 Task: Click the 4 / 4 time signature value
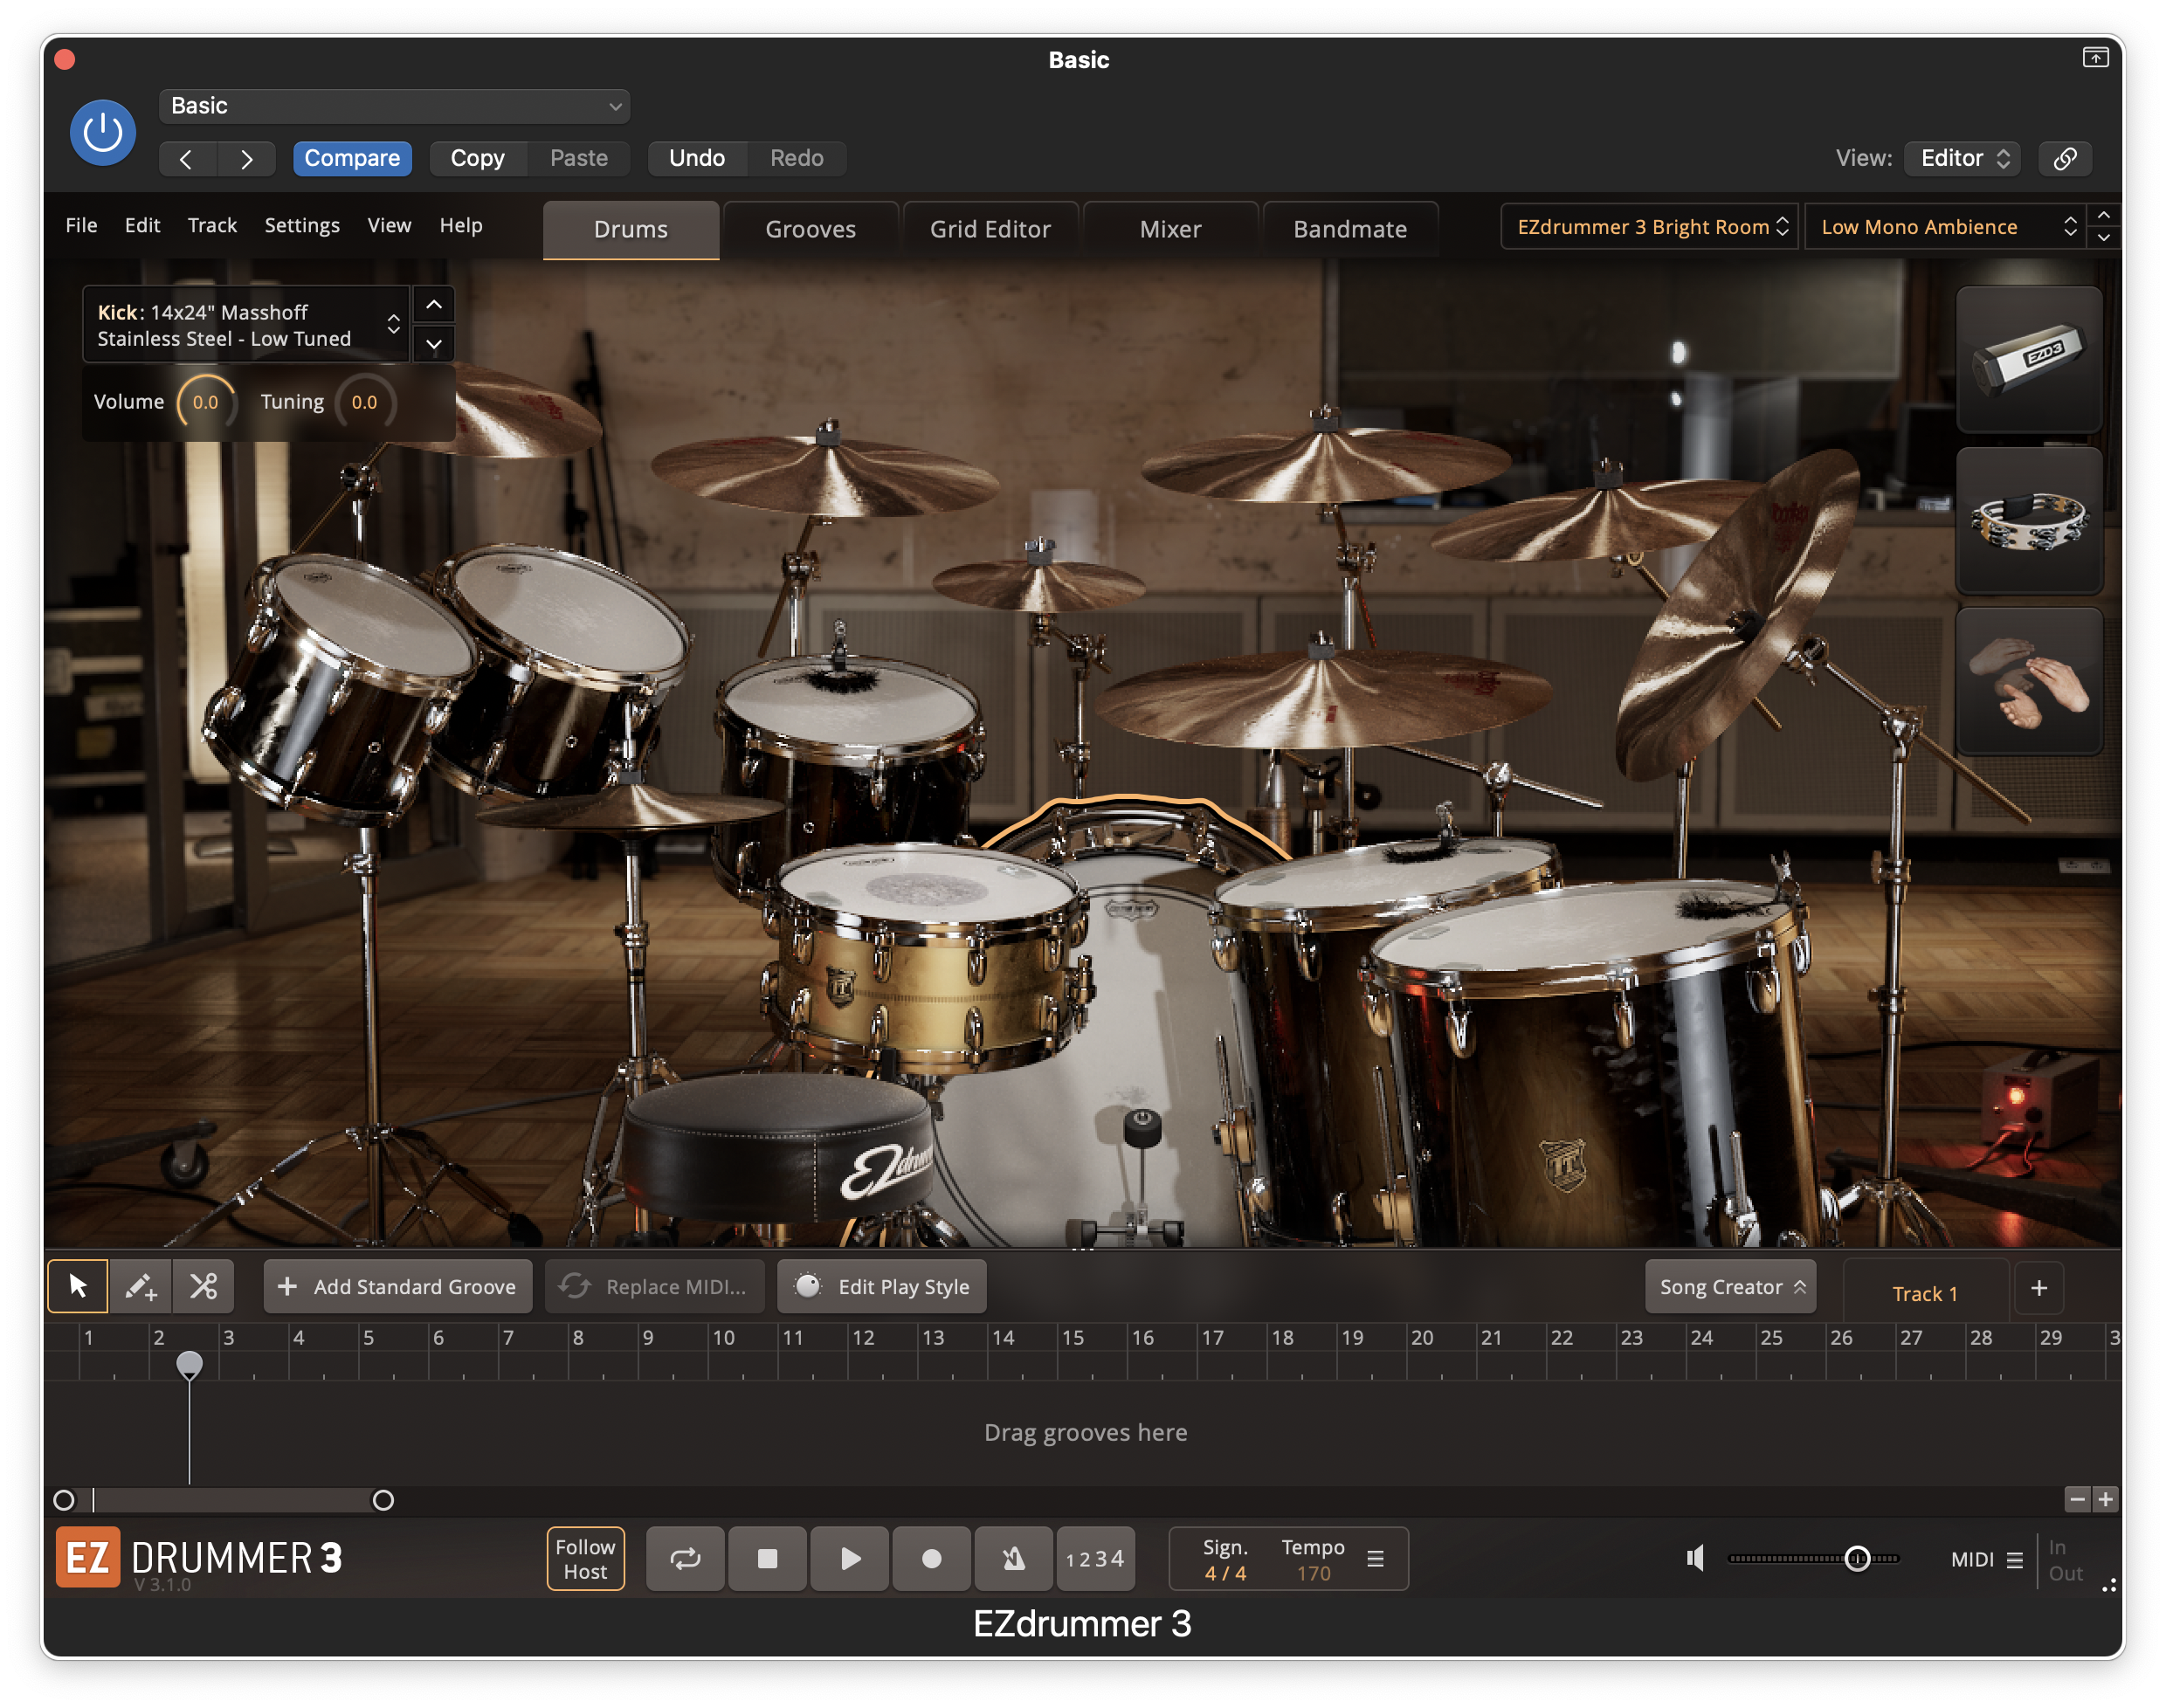tap(1225, 1573)
